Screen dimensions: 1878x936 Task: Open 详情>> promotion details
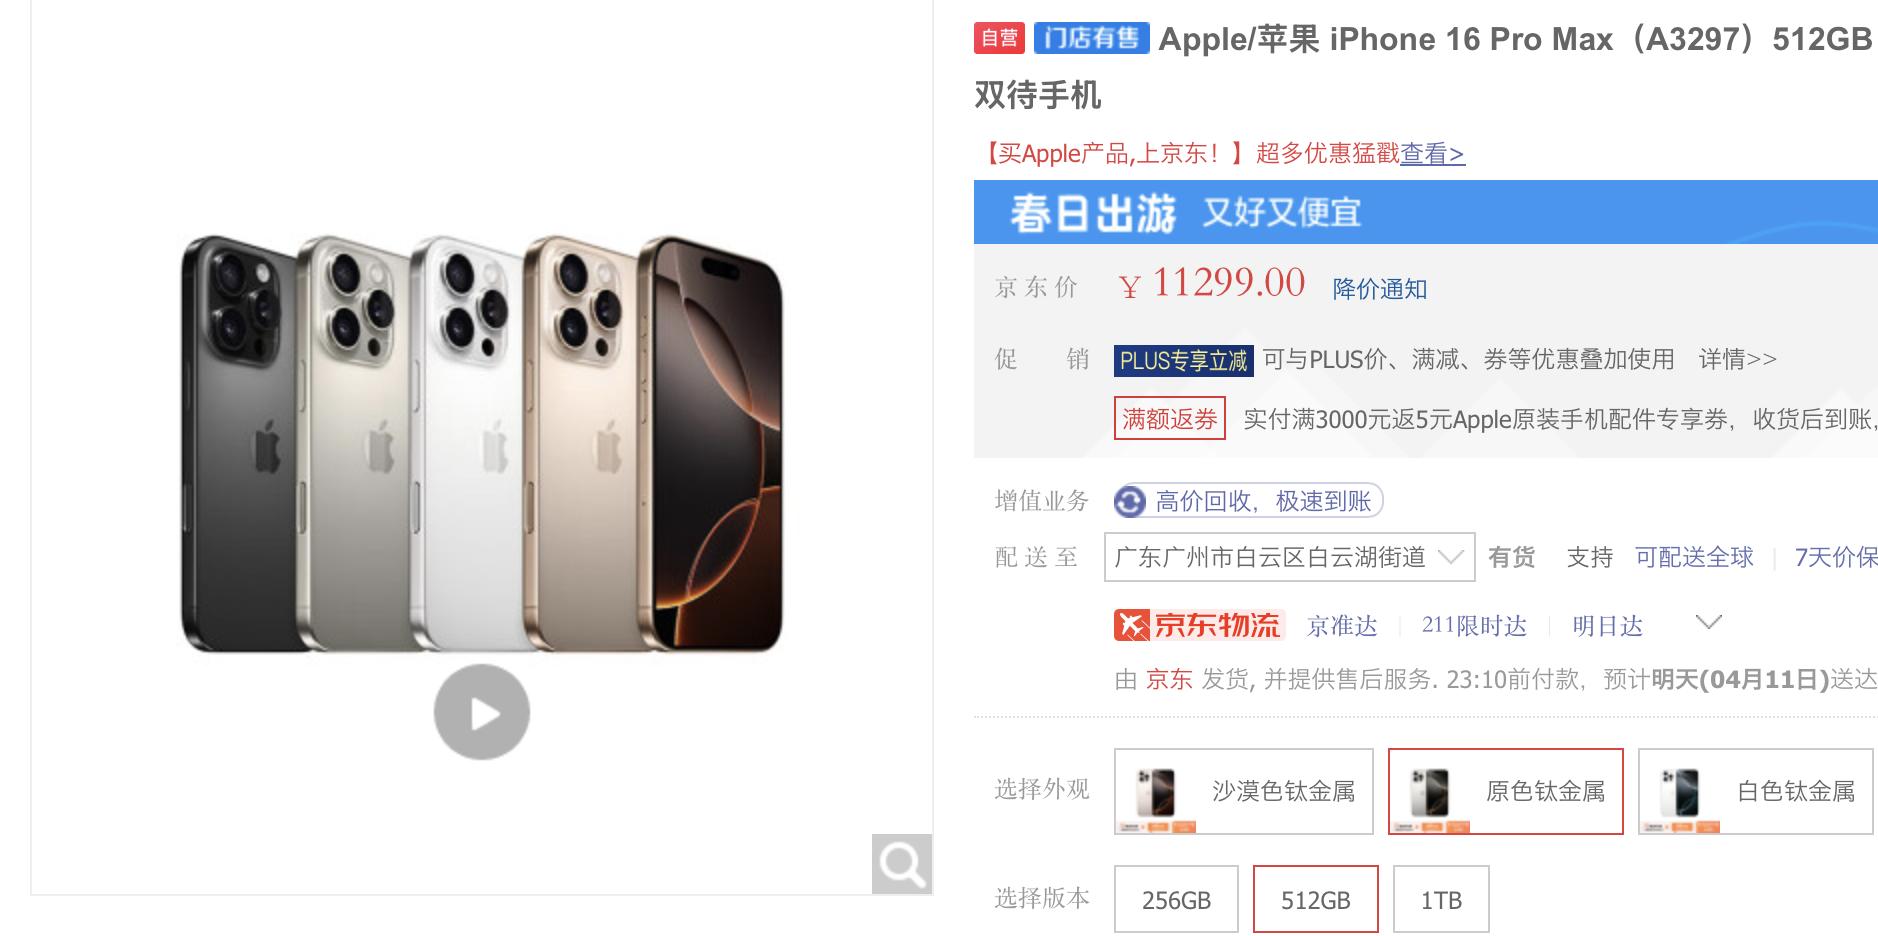point(1737,359)
